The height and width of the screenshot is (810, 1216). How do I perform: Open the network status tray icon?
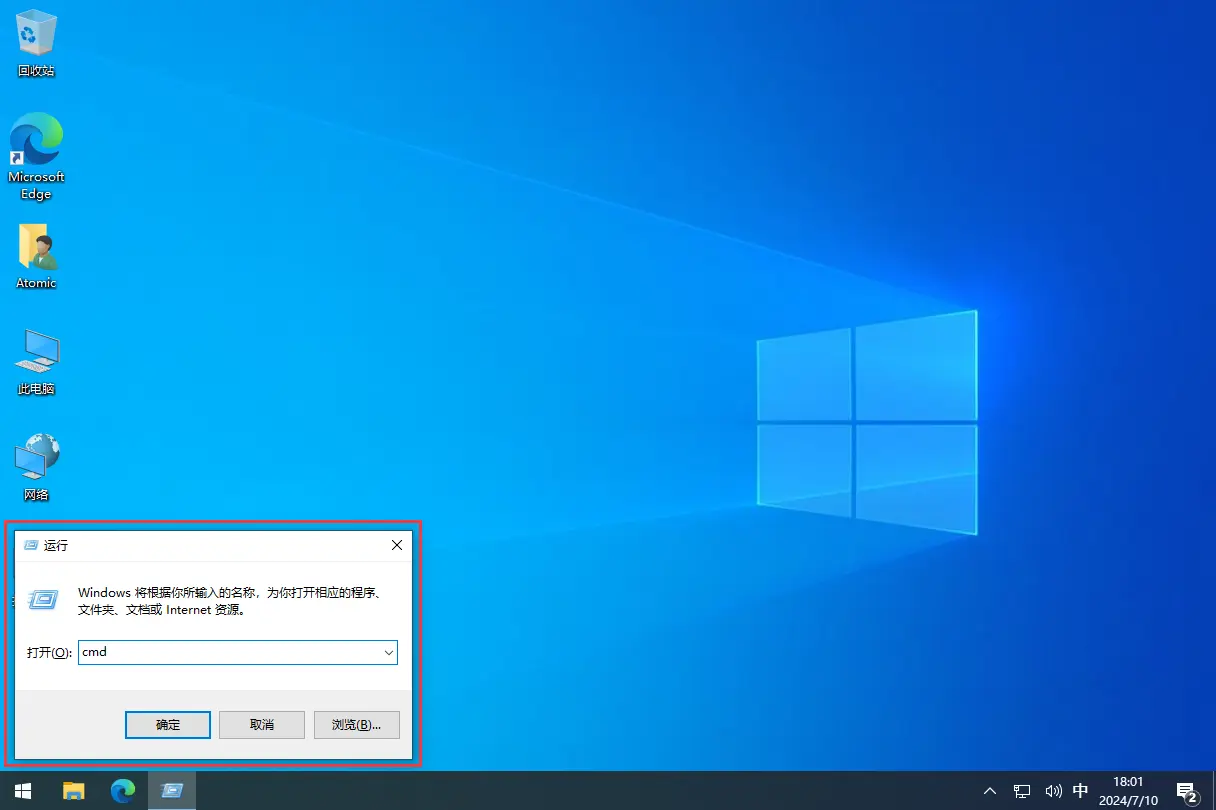point(1022,791)
